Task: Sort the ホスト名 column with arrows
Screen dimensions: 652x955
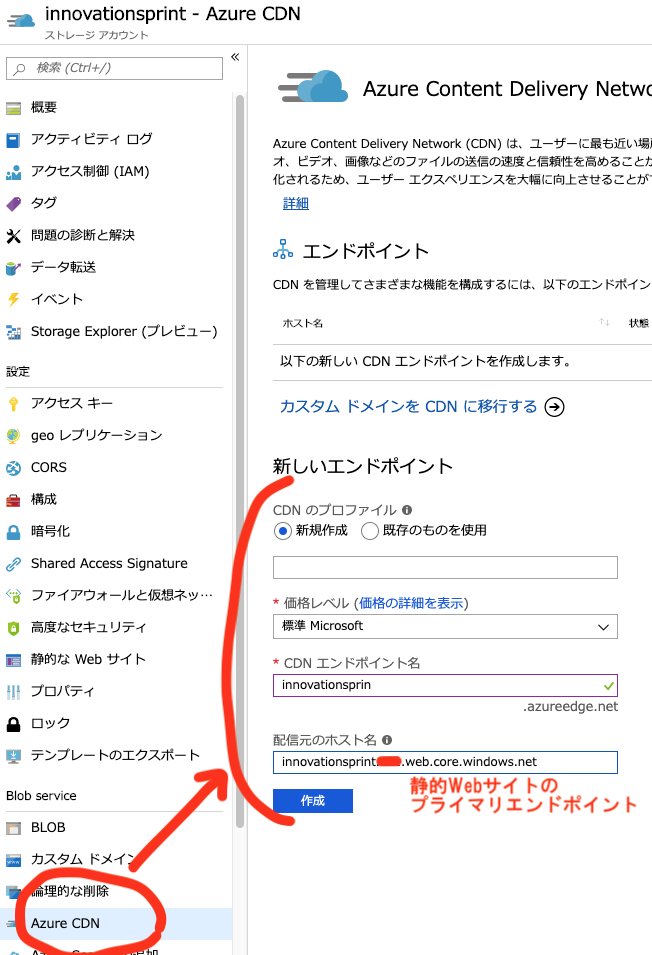Action: pos(604,322)
